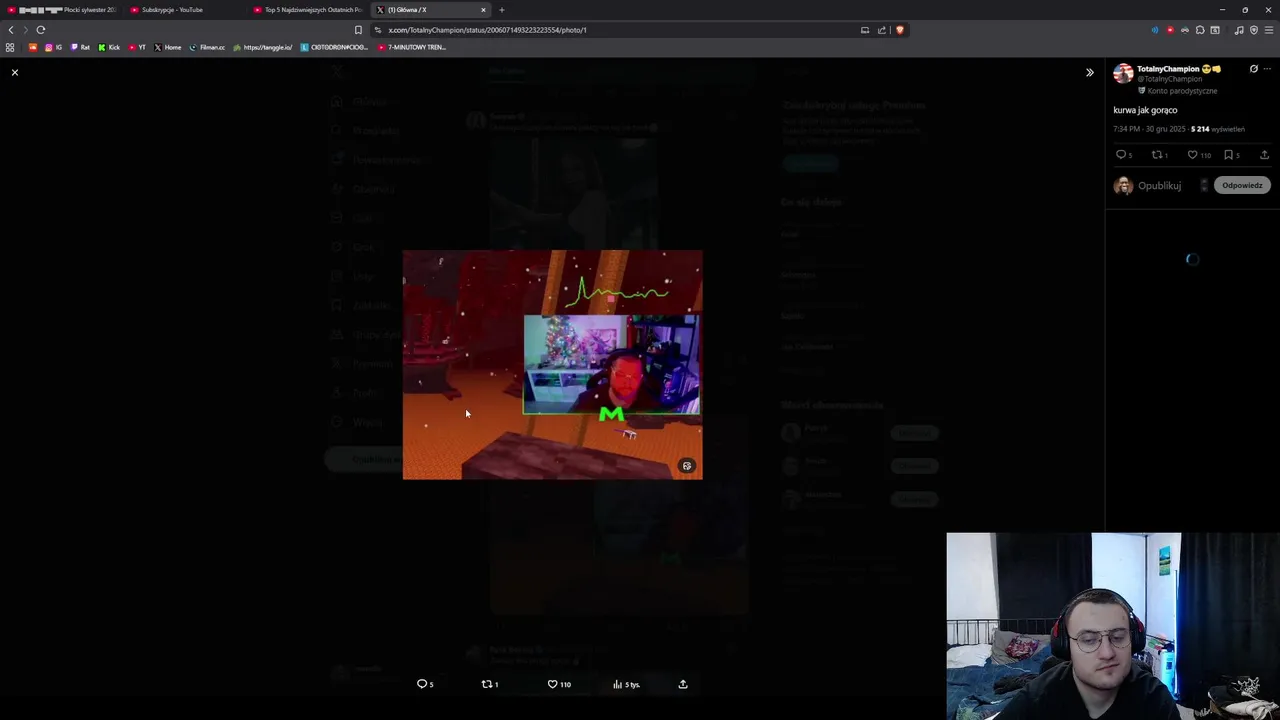Collapse the tweet sidebar with double chevron
Screen dimensions: 1280x720
1090,72
